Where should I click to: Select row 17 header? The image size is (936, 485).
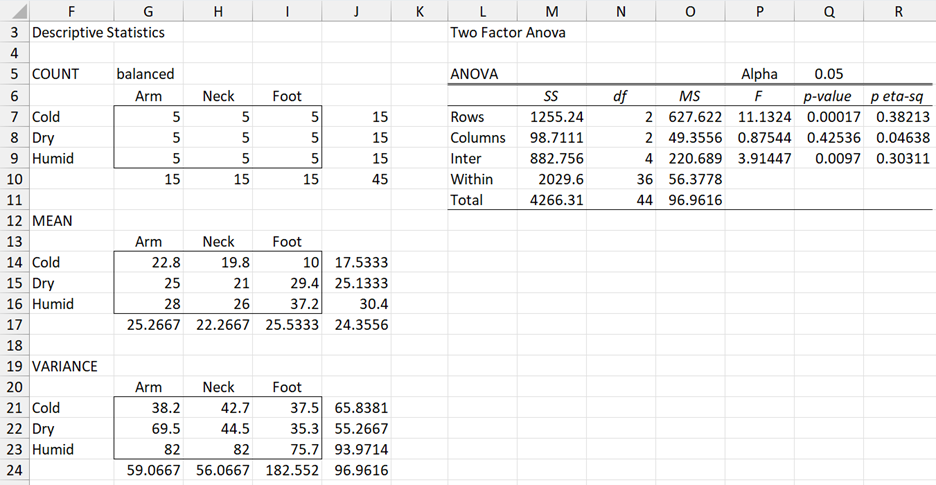(13, 325)
